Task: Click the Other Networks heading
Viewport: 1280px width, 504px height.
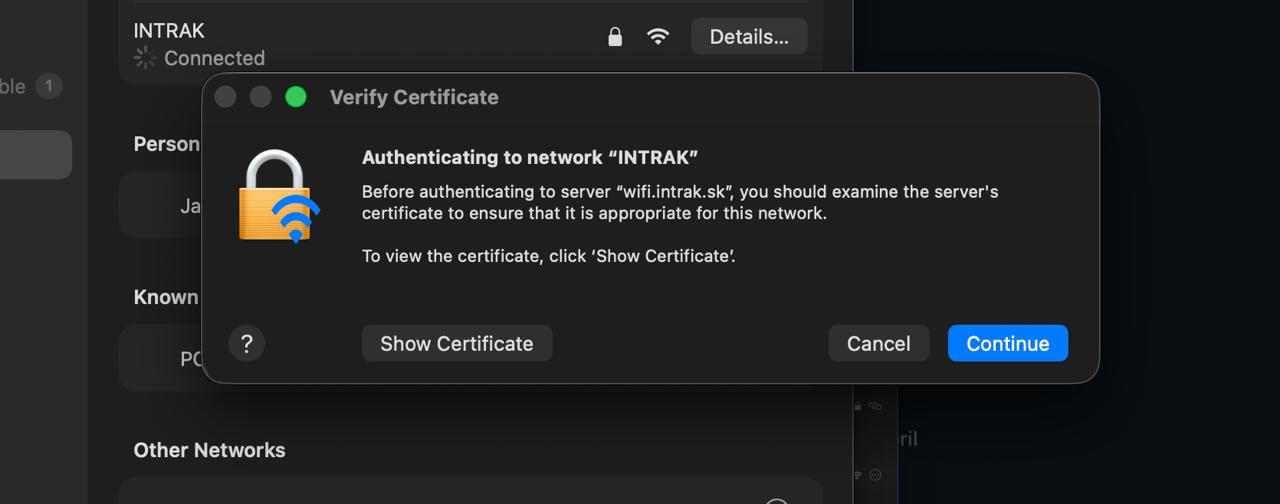Action: click(209, 450)
